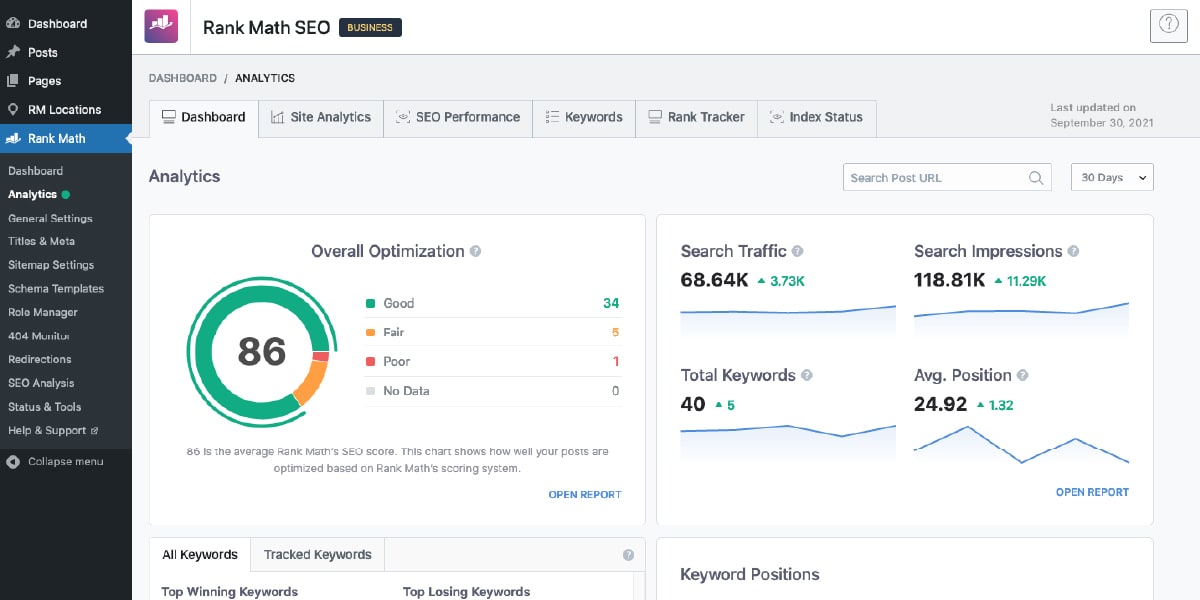The image size is (1200, 600).
Task: Open report for Overall Optimization
Action: pos(585,495)
